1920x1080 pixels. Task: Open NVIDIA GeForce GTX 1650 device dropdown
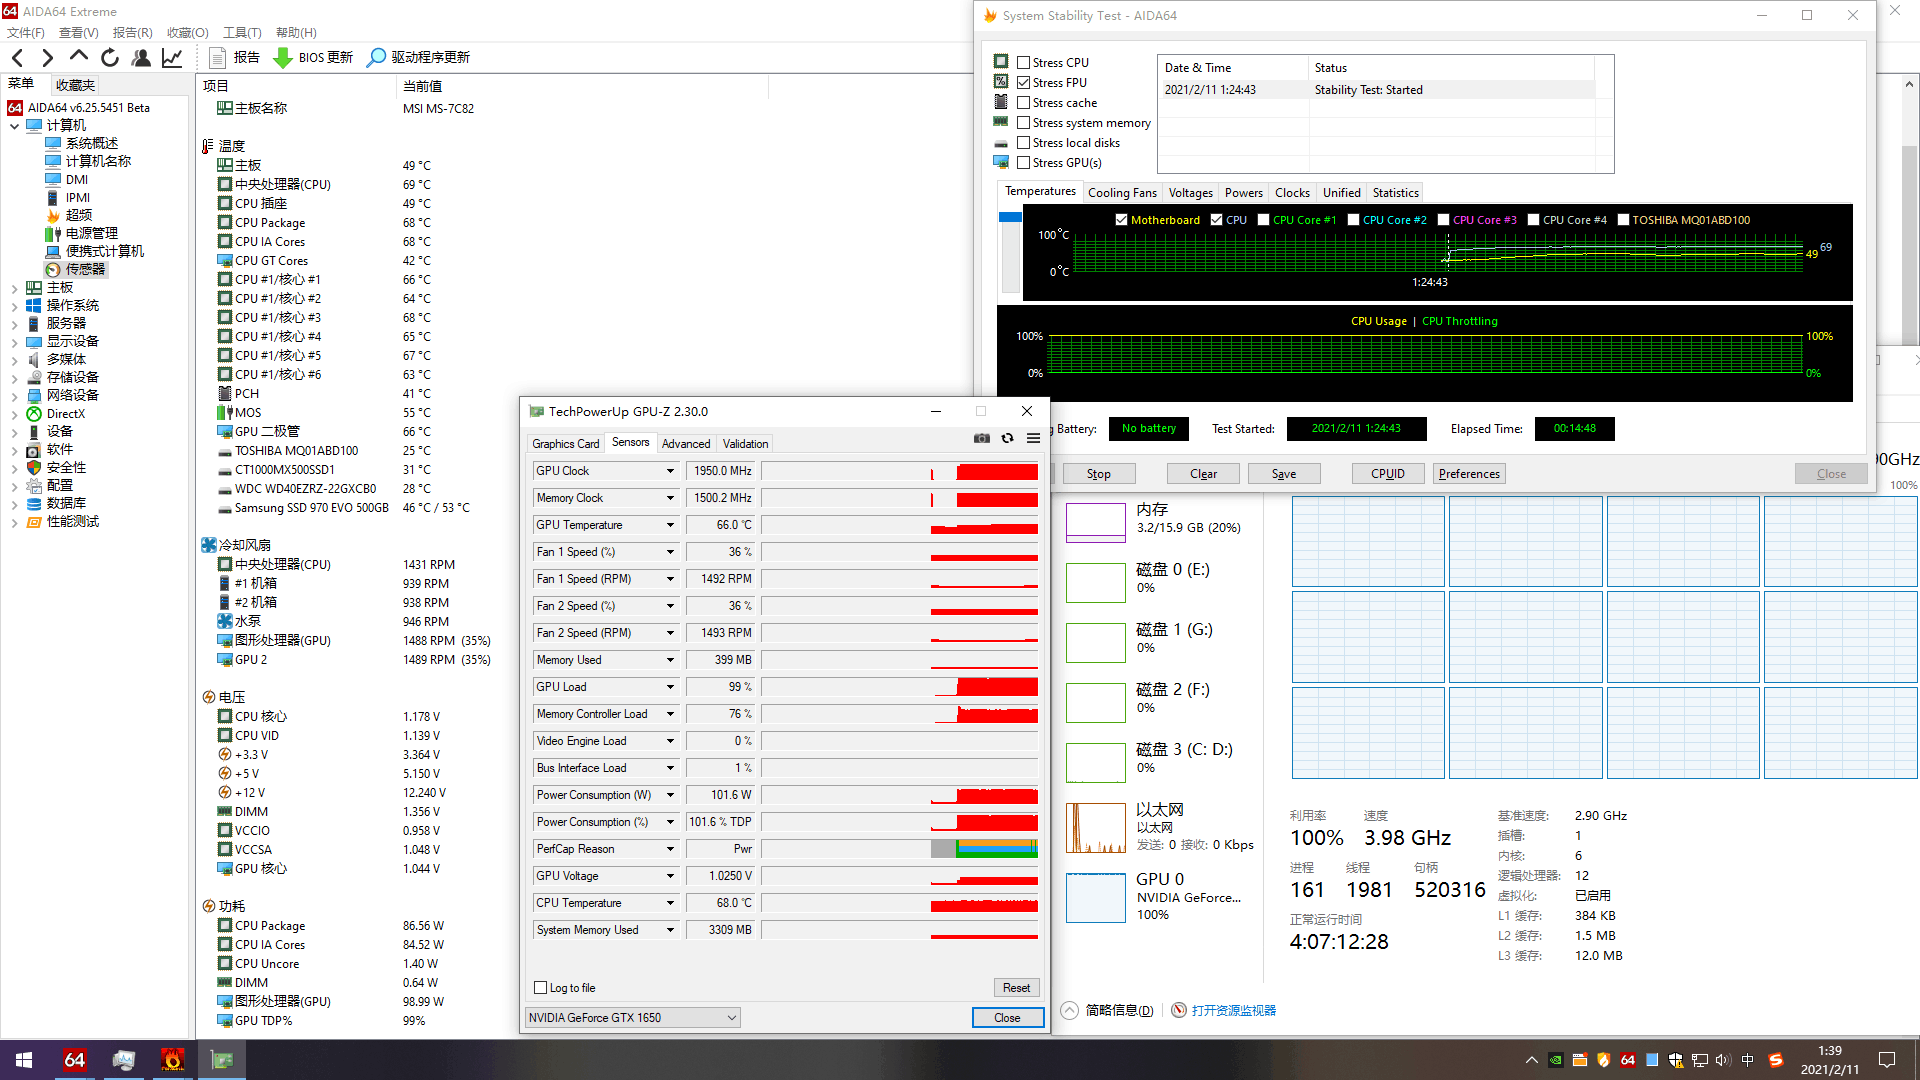tap(732, 1018)
